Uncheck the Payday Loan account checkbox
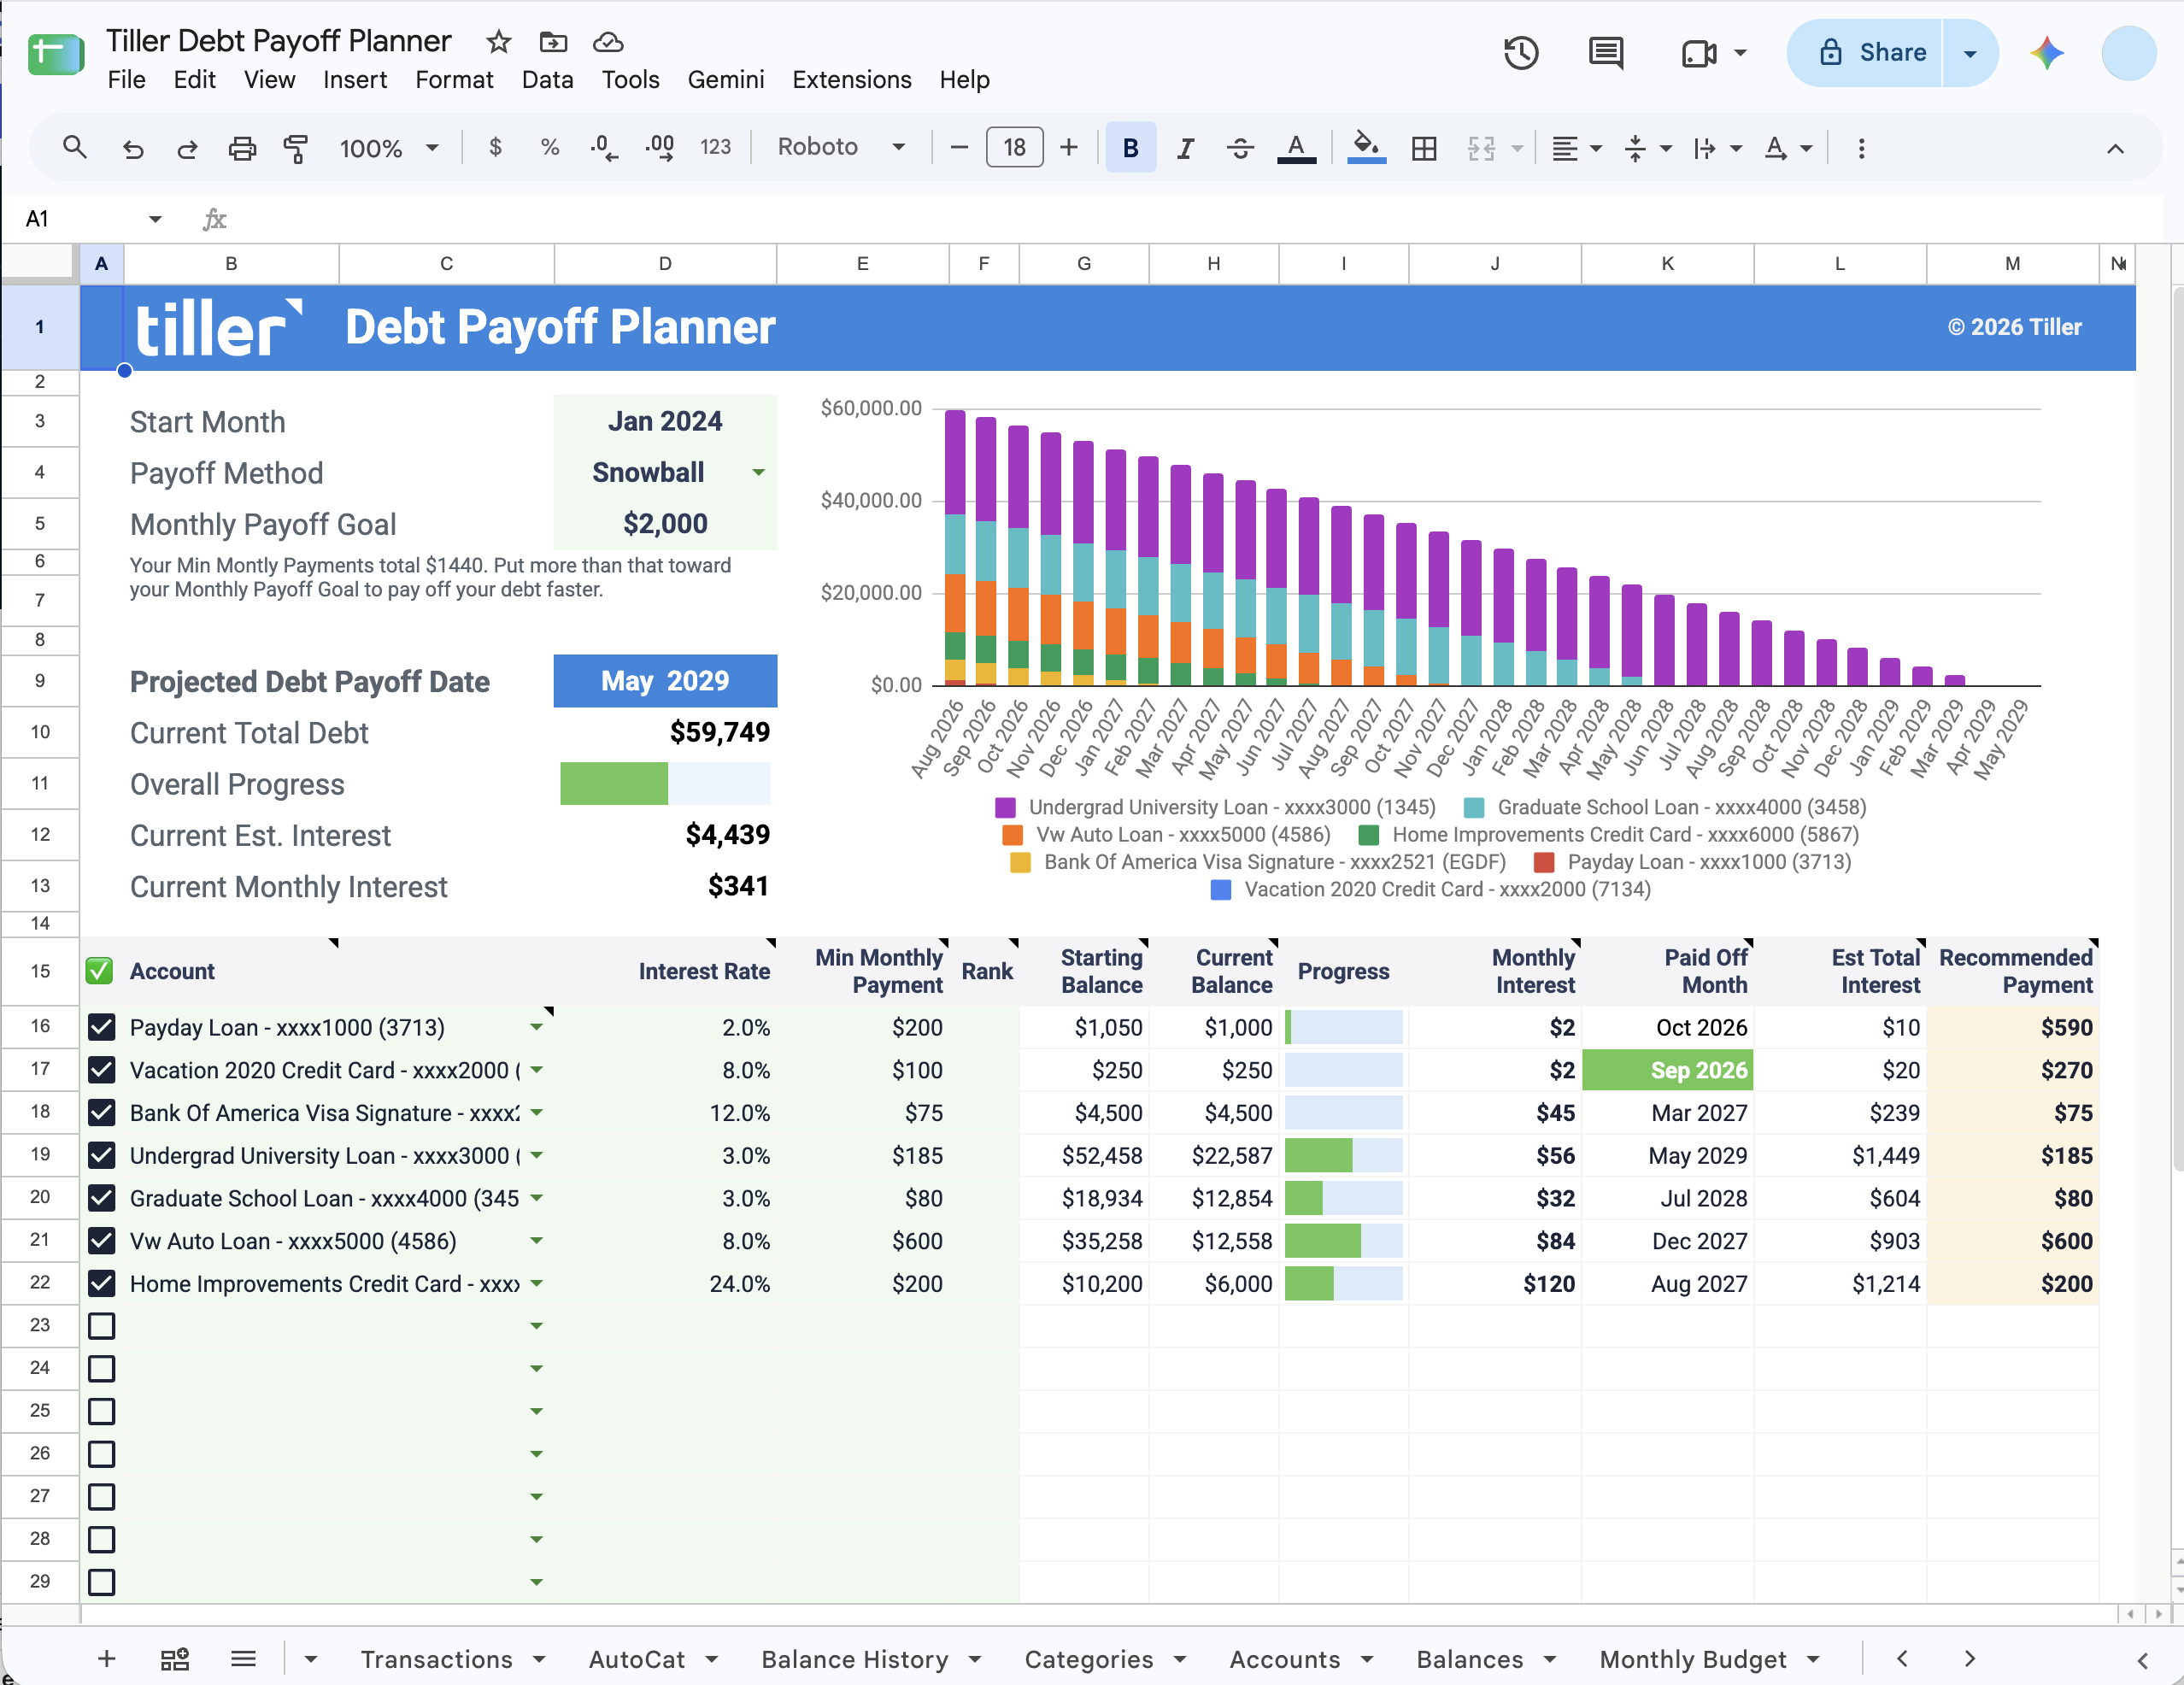This screenshot has height=1685, width=2184. pyautogui.click(x=101, y=1027)
